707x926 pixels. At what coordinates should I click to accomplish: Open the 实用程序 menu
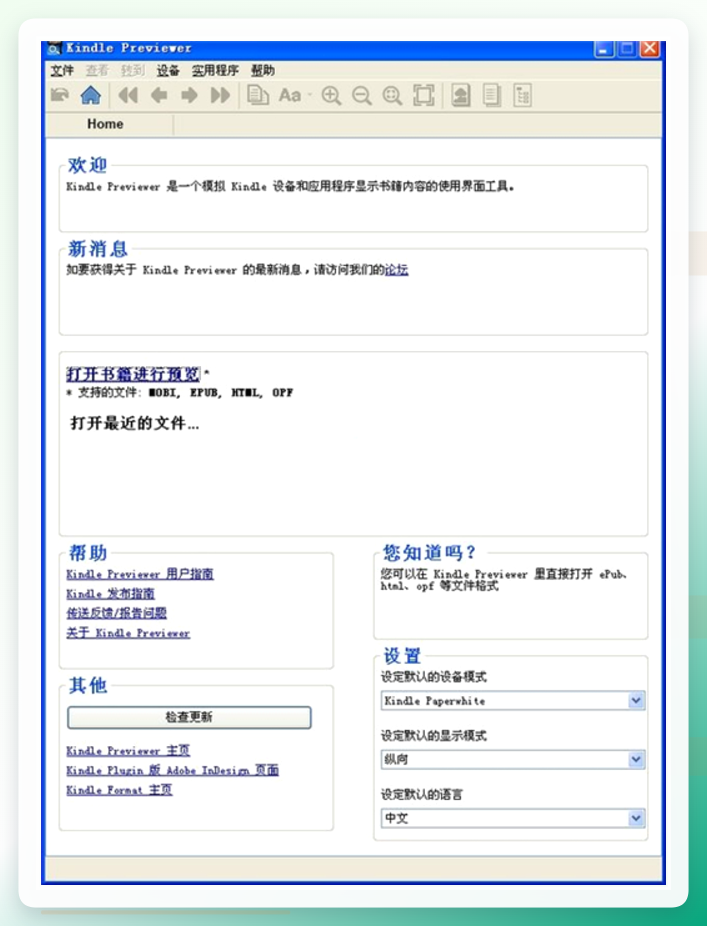point(215,71)
